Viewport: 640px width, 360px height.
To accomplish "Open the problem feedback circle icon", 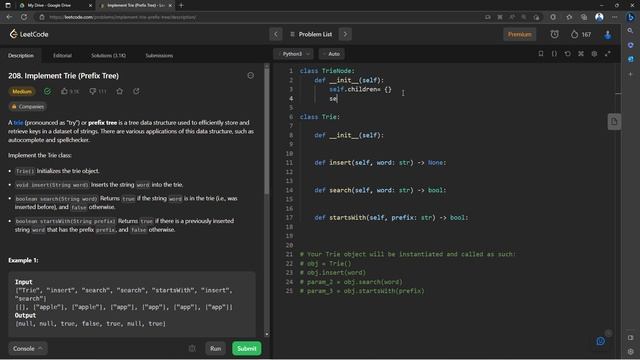I will (x=251, y=76).
